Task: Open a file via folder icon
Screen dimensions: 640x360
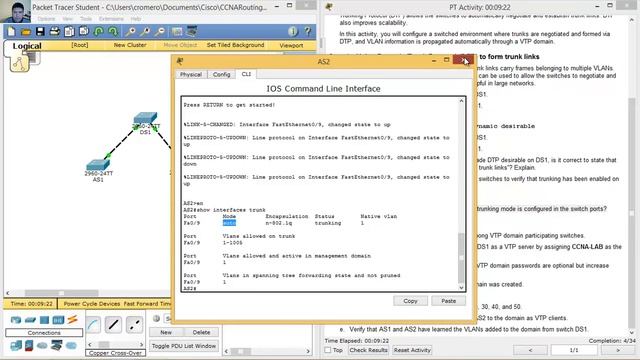Action: click(26, 31)
